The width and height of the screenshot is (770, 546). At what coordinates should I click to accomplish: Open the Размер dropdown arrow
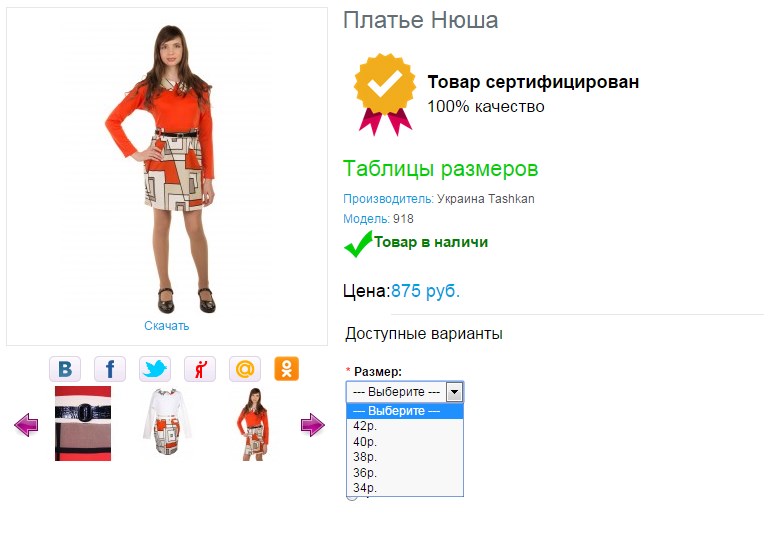point(454,392)
